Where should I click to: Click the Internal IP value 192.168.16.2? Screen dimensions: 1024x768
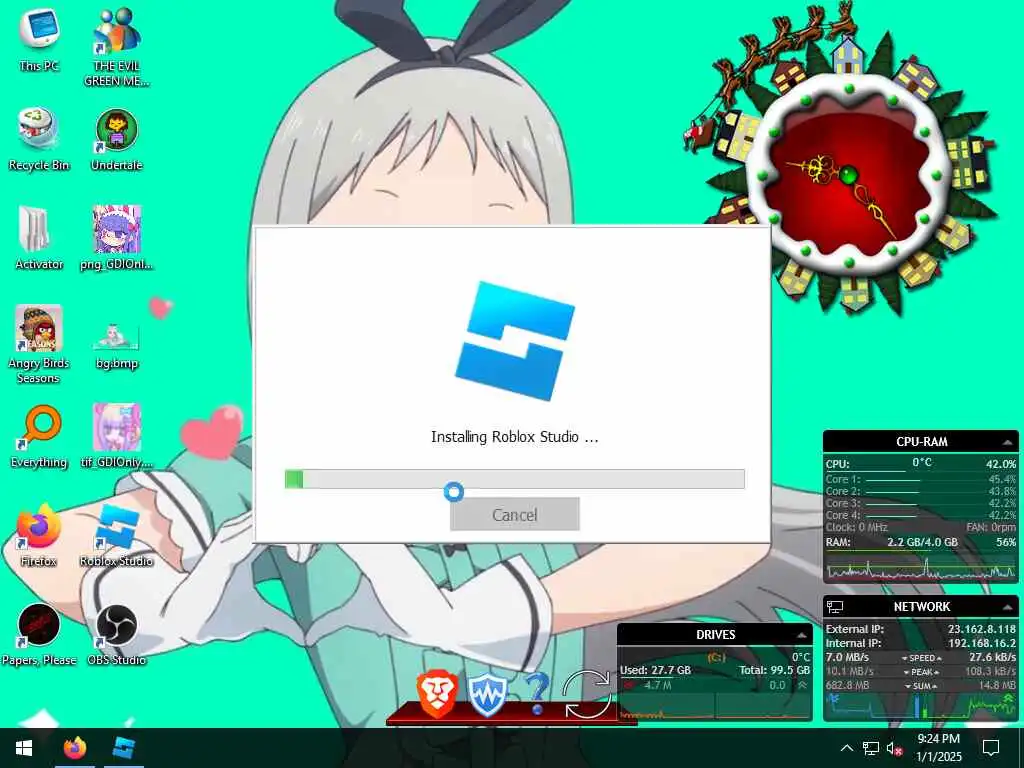pos(982,643)
